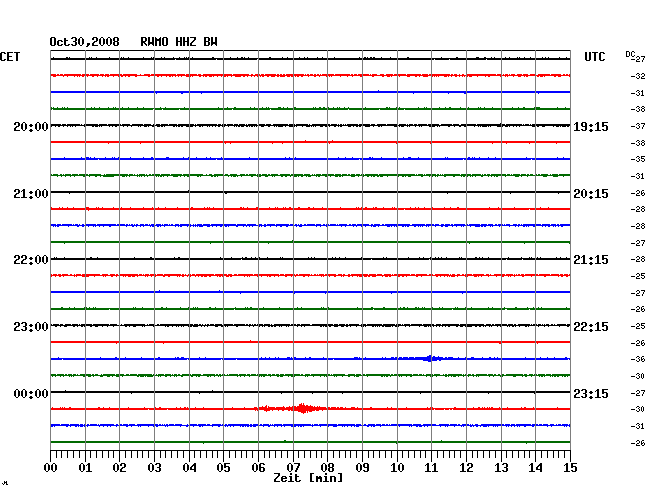Click the 21:15 UTC time label
The width and height of the screenshot is (650, 494).
point(591,260)
